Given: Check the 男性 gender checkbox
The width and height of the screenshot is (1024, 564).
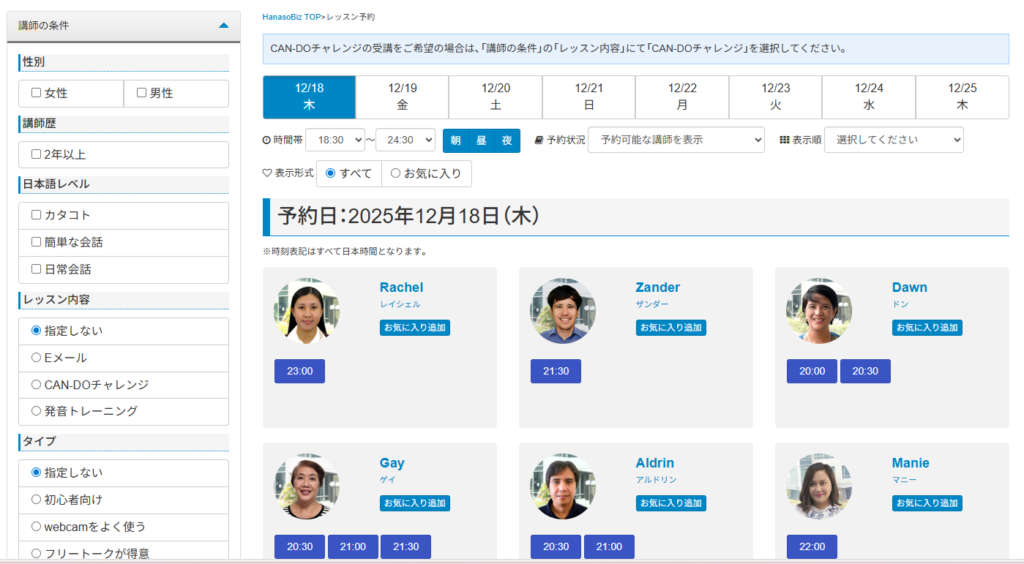Looking at the screenshot, I should point(141,93).
